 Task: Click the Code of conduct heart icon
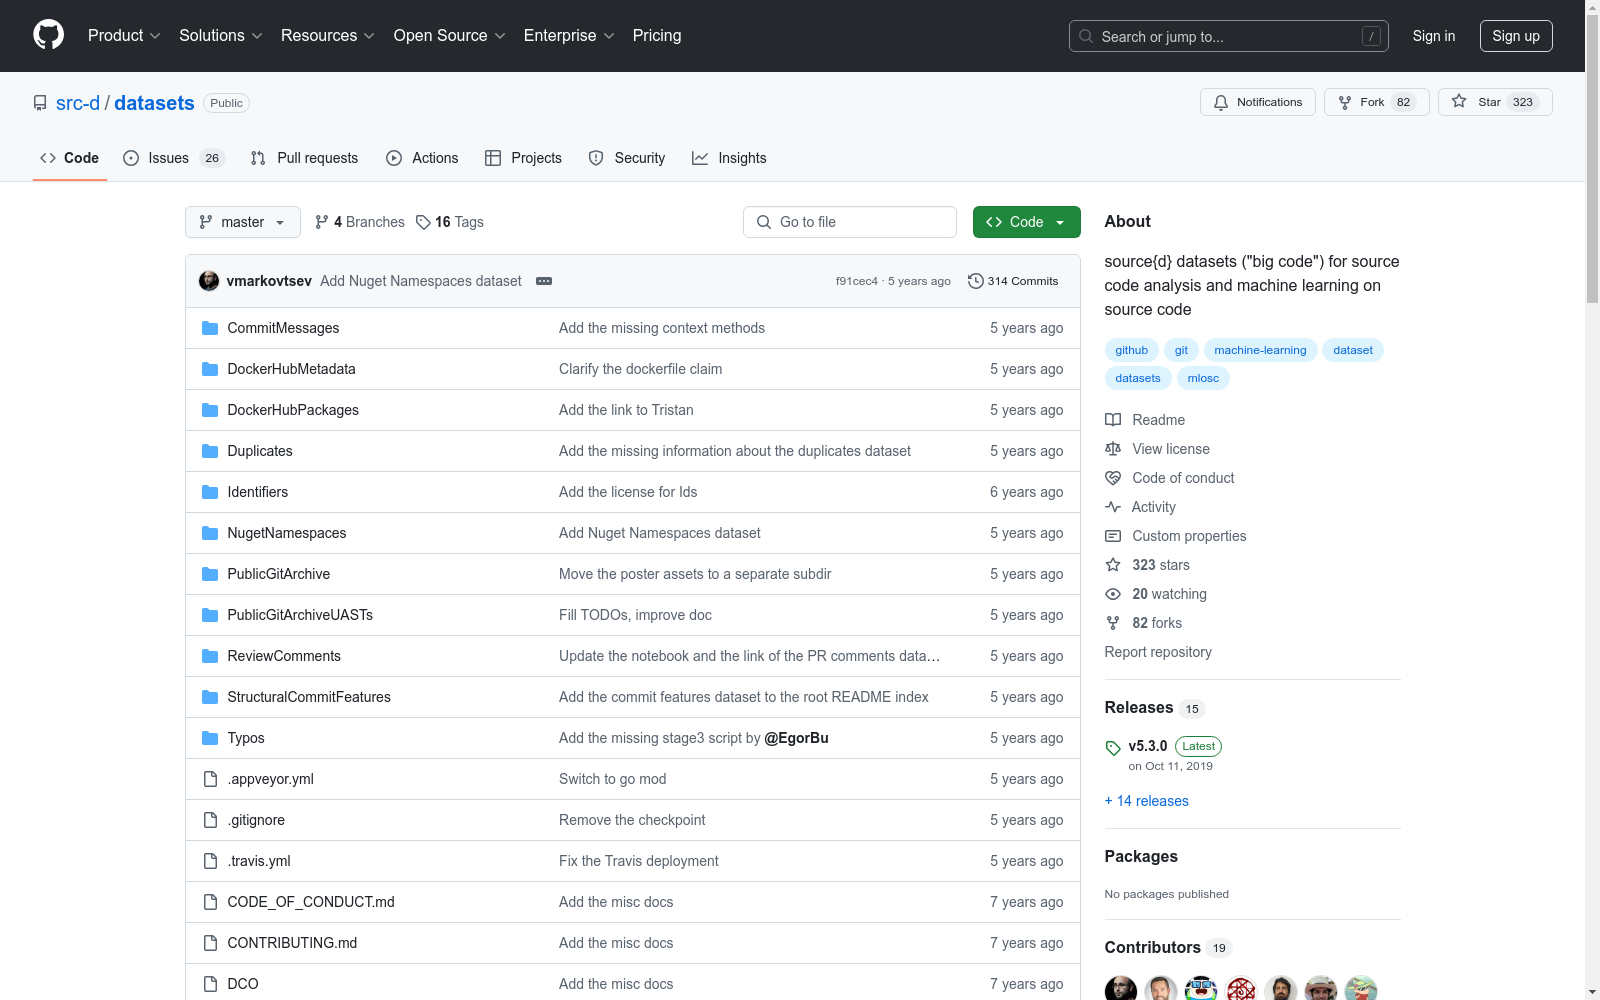point(1113,478)
